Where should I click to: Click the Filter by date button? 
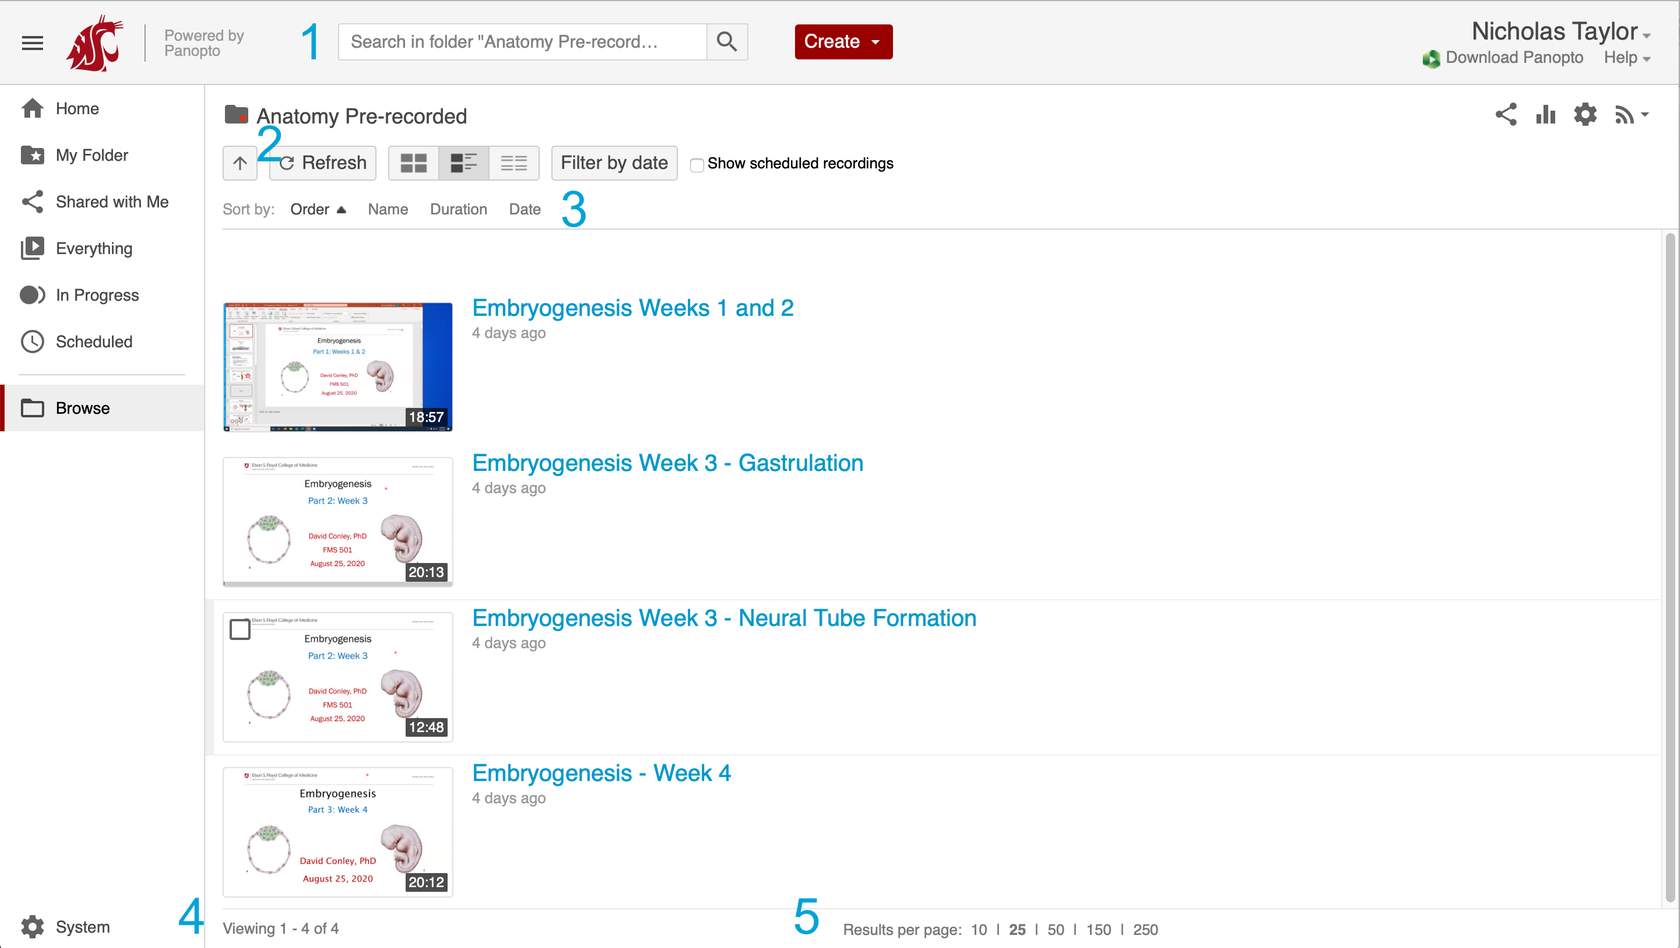coord(614,163)
